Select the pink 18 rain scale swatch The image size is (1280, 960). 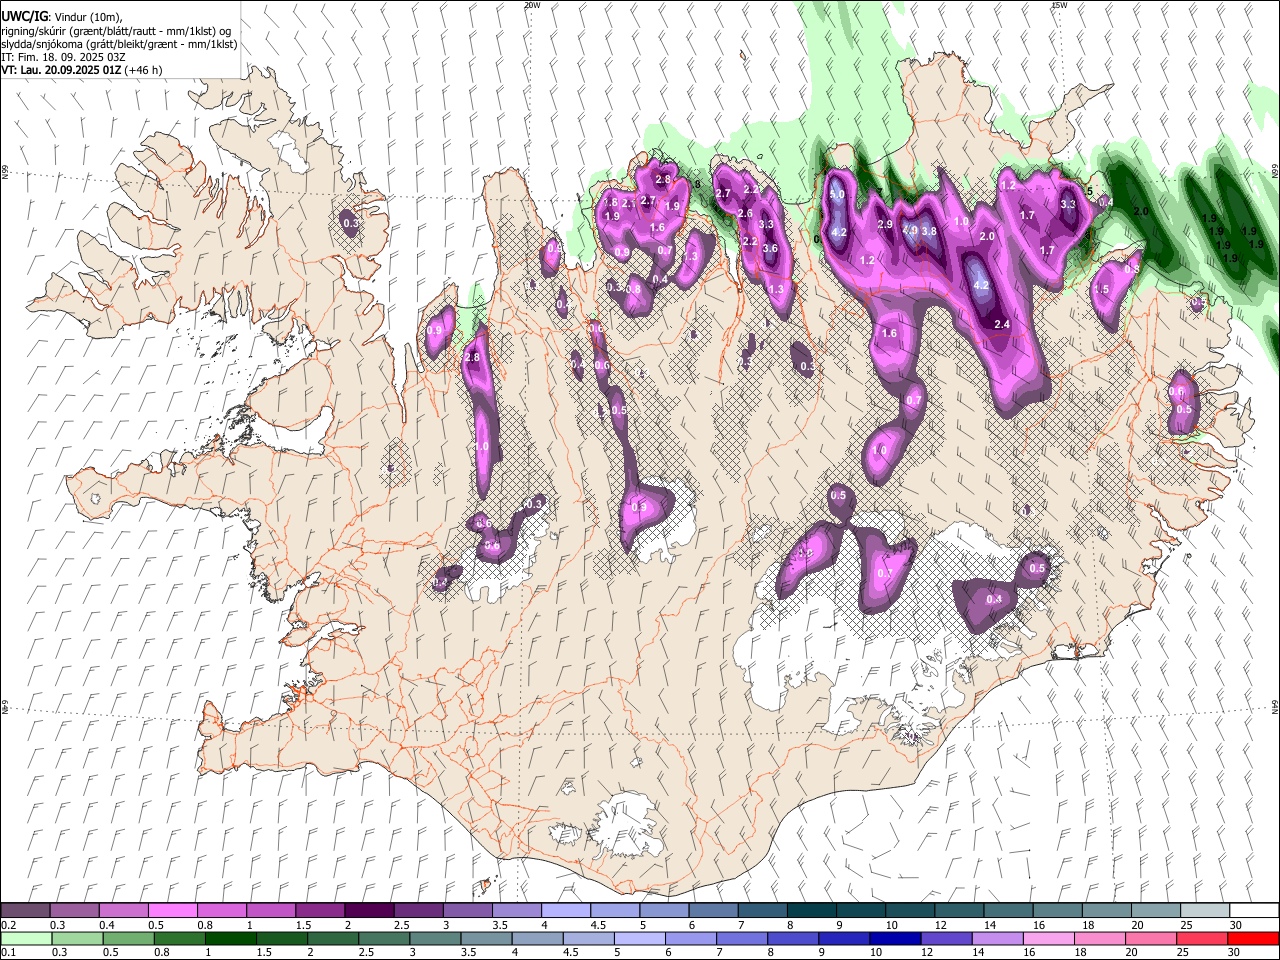(1100, 938)
